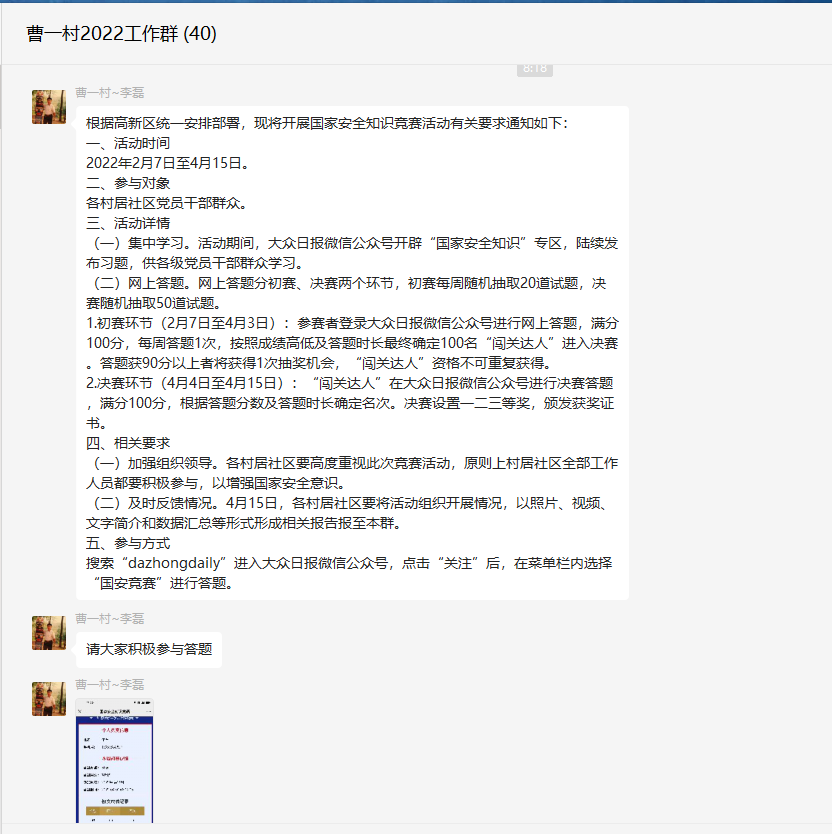
Task: Click heading "一、活动时间"
Action: [128, 143]
